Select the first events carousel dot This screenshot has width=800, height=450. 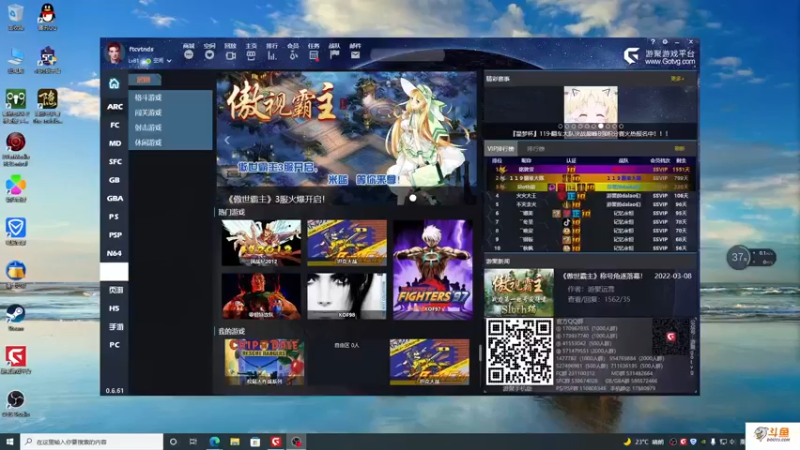pos(560,126)
